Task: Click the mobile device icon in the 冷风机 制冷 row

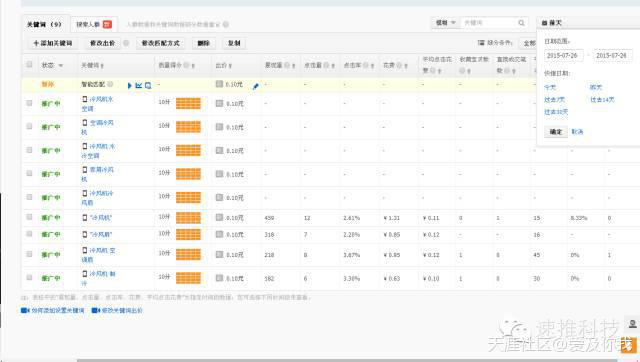Action: tap(84, 273)
